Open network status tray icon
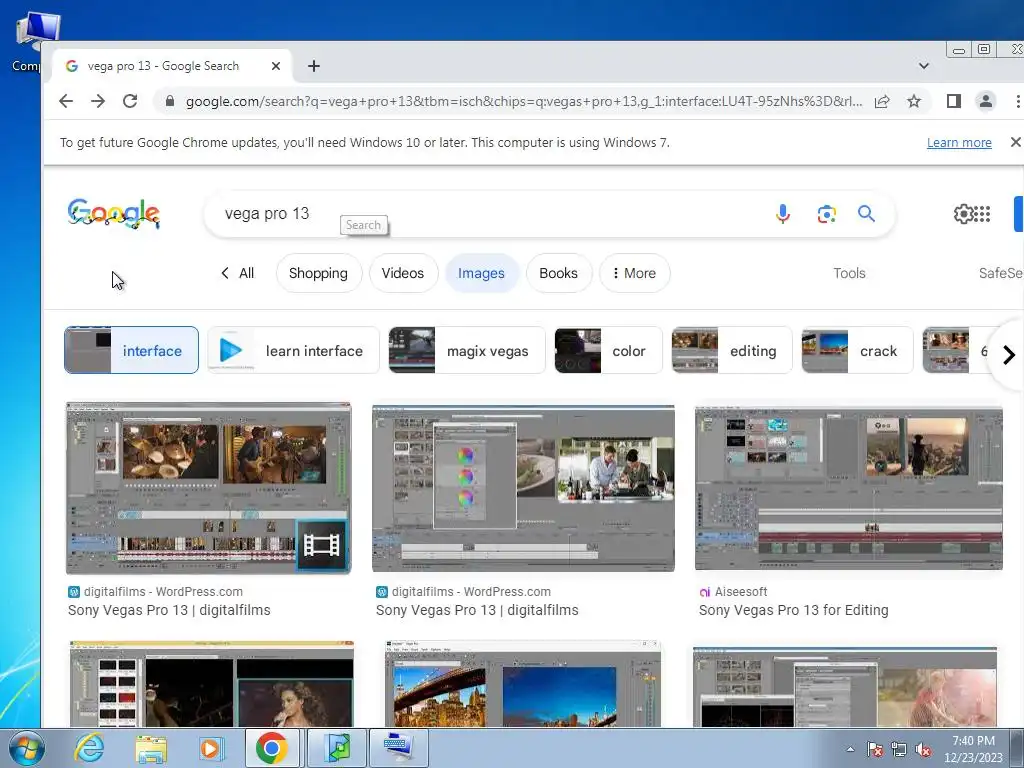The width and height of the screenshot is (1024, 768). 899,750
